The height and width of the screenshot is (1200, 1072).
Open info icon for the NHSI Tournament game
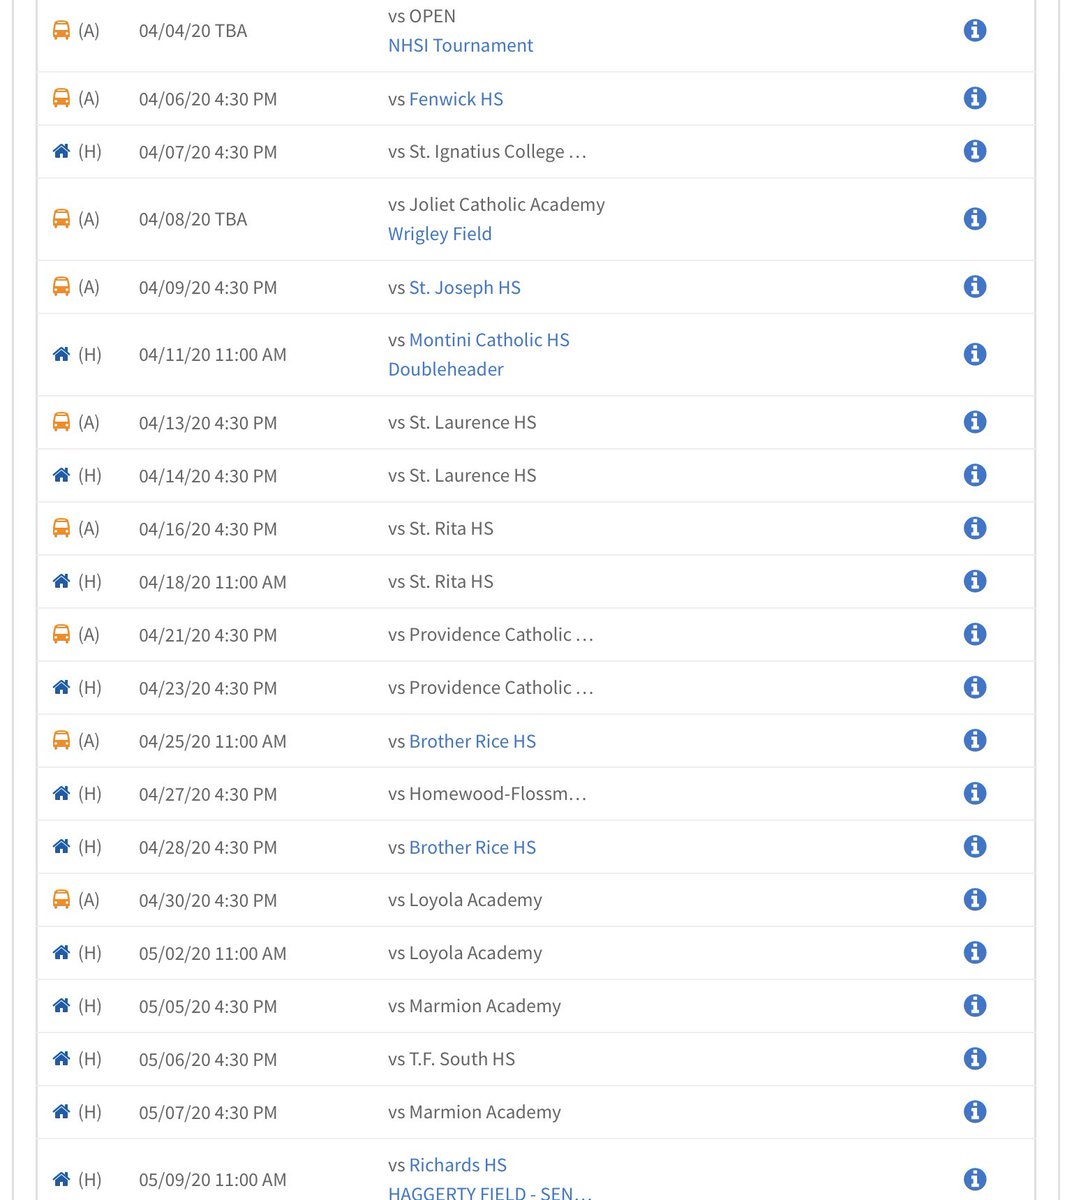[x=975, y=31]
